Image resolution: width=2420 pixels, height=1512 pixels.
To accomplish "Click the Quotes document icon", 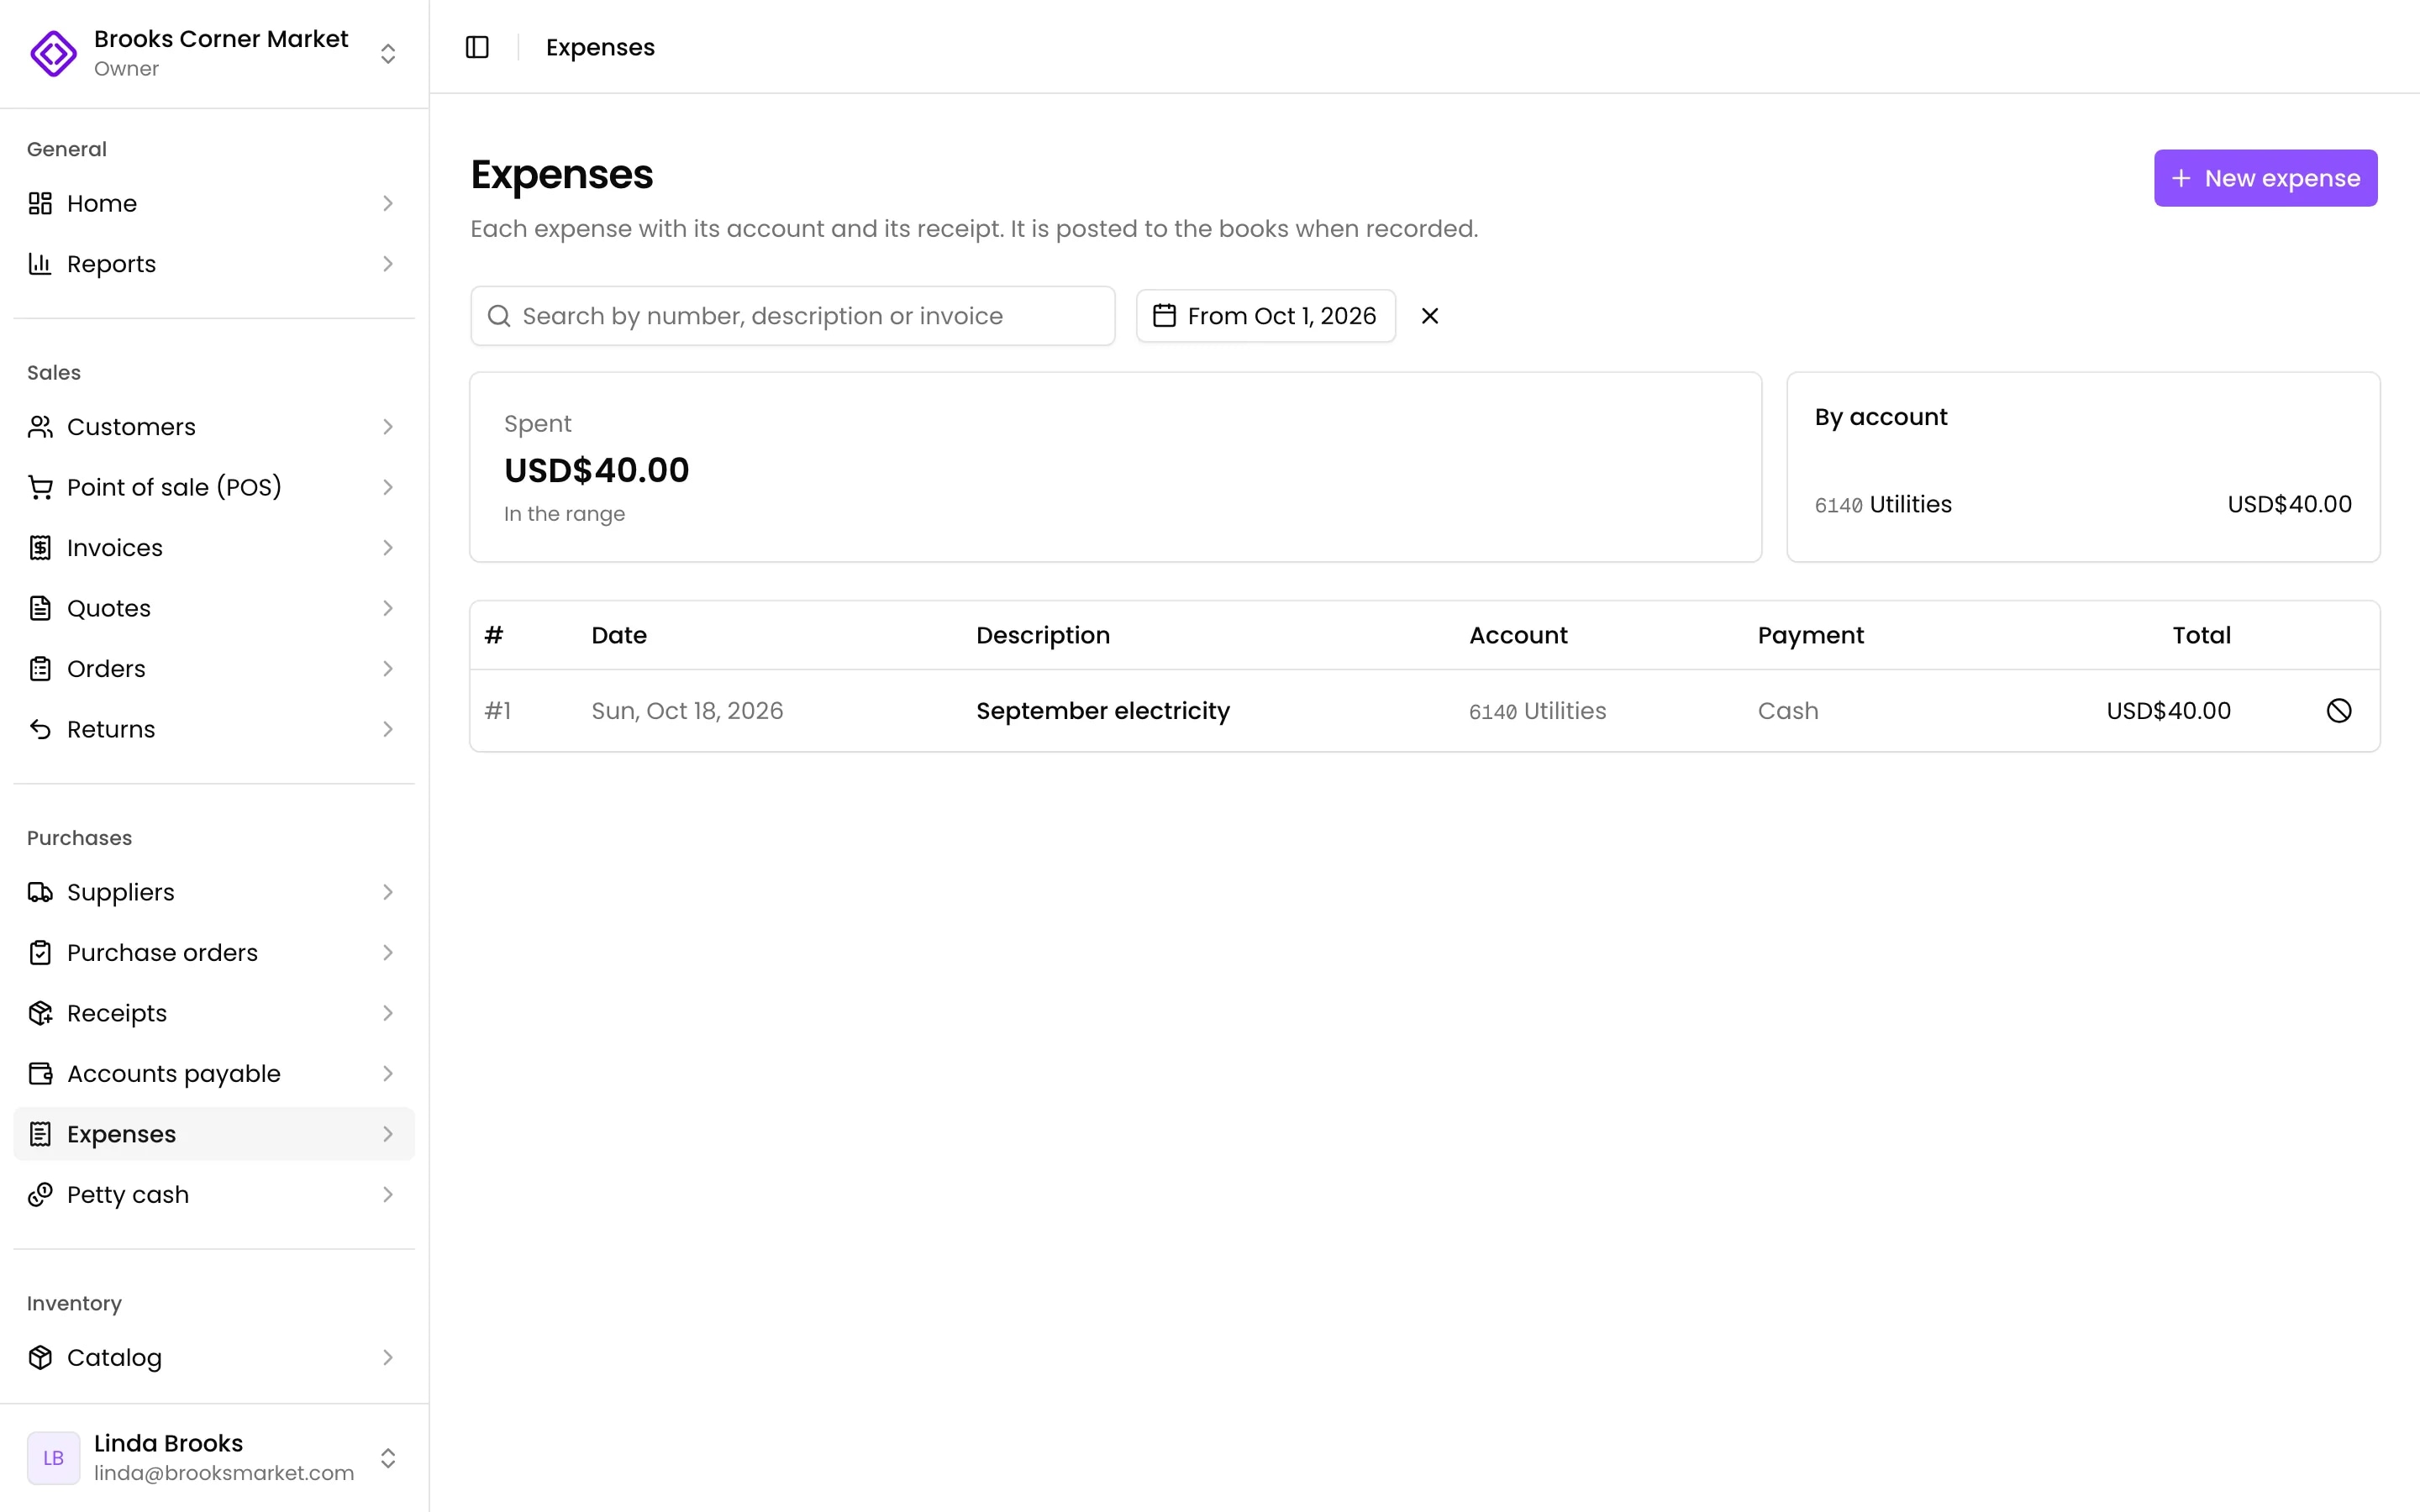I will point(40,608).
